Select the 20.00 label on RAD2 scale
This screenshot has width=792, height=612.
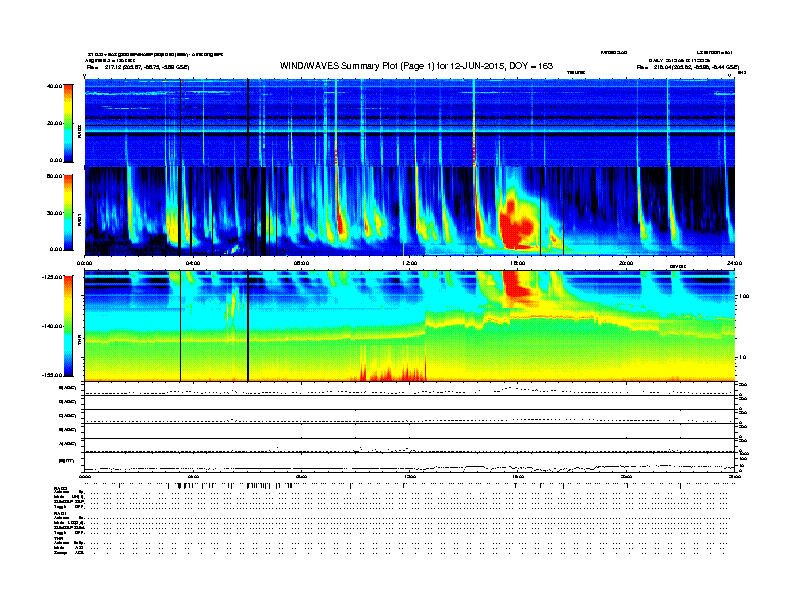[x=54, y=123]
